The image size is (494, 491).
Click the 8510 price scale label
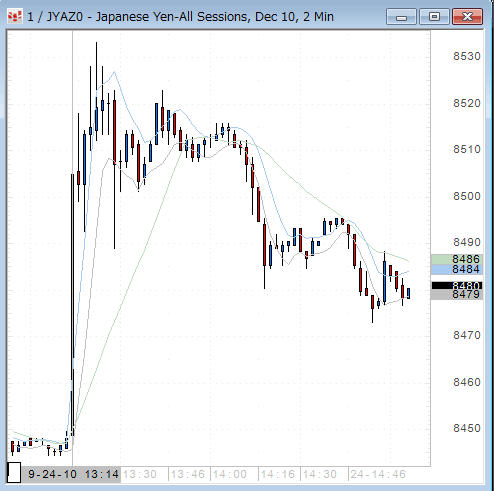467,149
